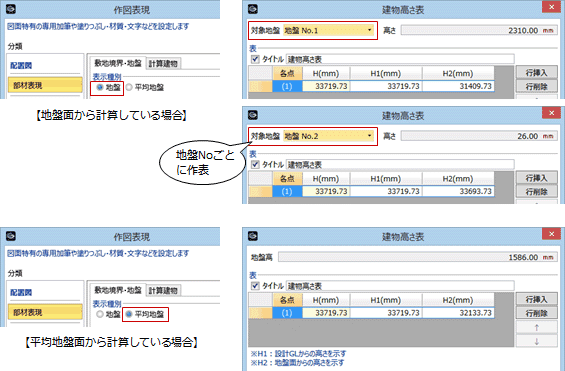Click title field 建物高さ表 in 地盤 No.1 dialog

tap(400, 59)
